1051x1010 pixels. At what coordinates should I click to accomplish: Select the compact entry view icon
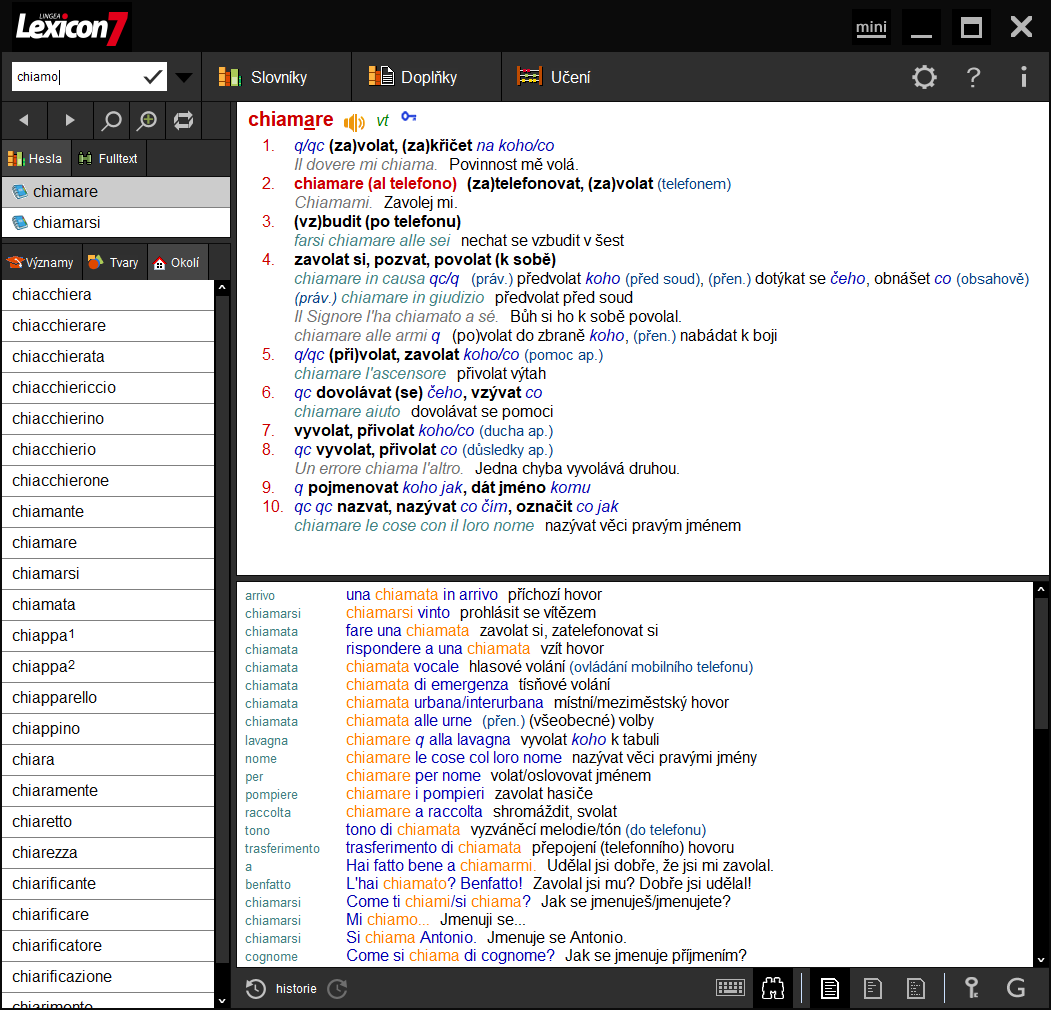pyautogui.click(x=916, y=988)
